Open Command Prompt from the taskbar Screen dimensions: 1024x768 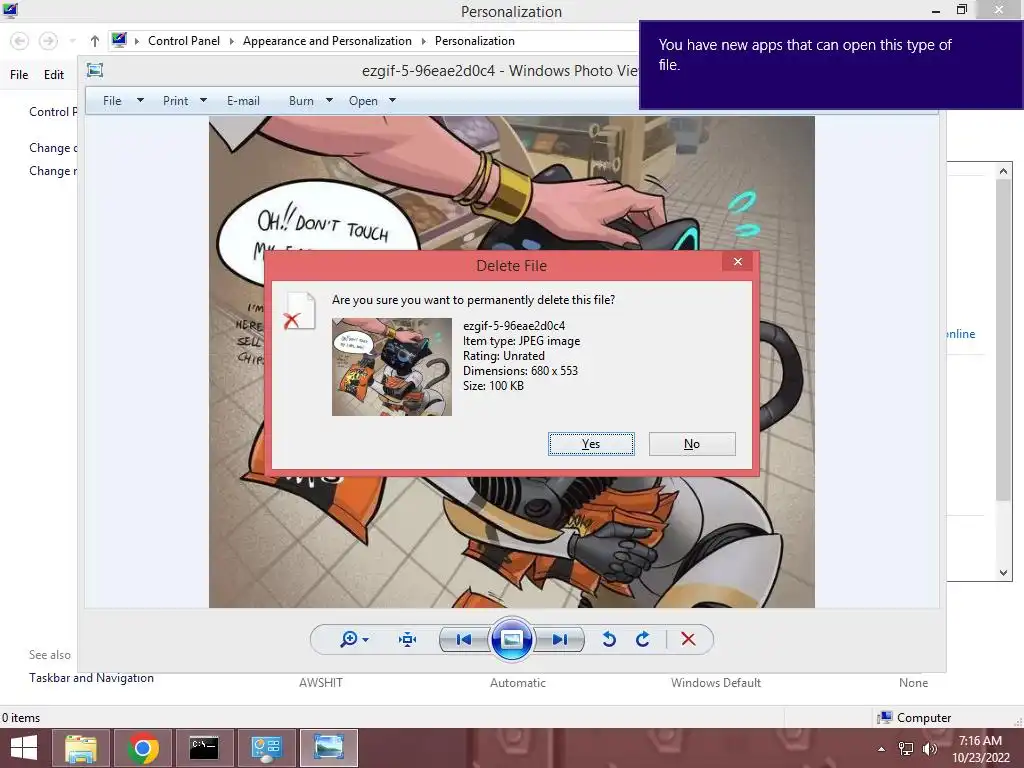204,748
